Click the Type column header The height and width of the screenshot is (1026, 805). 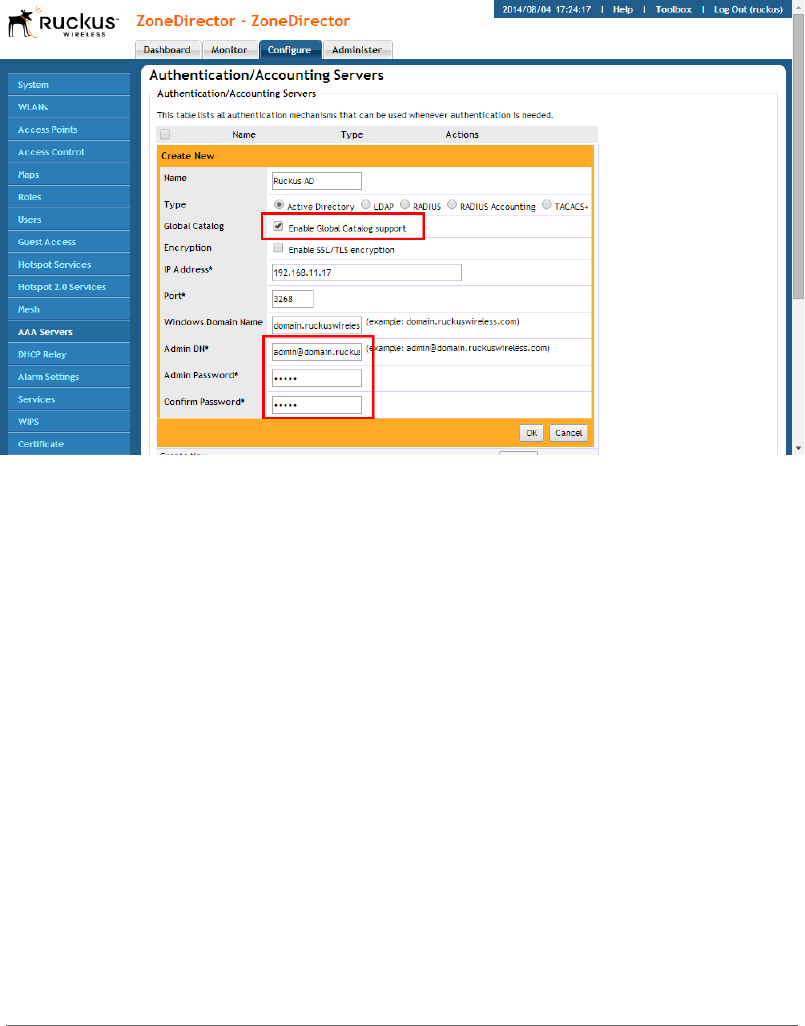pos(351,135)
